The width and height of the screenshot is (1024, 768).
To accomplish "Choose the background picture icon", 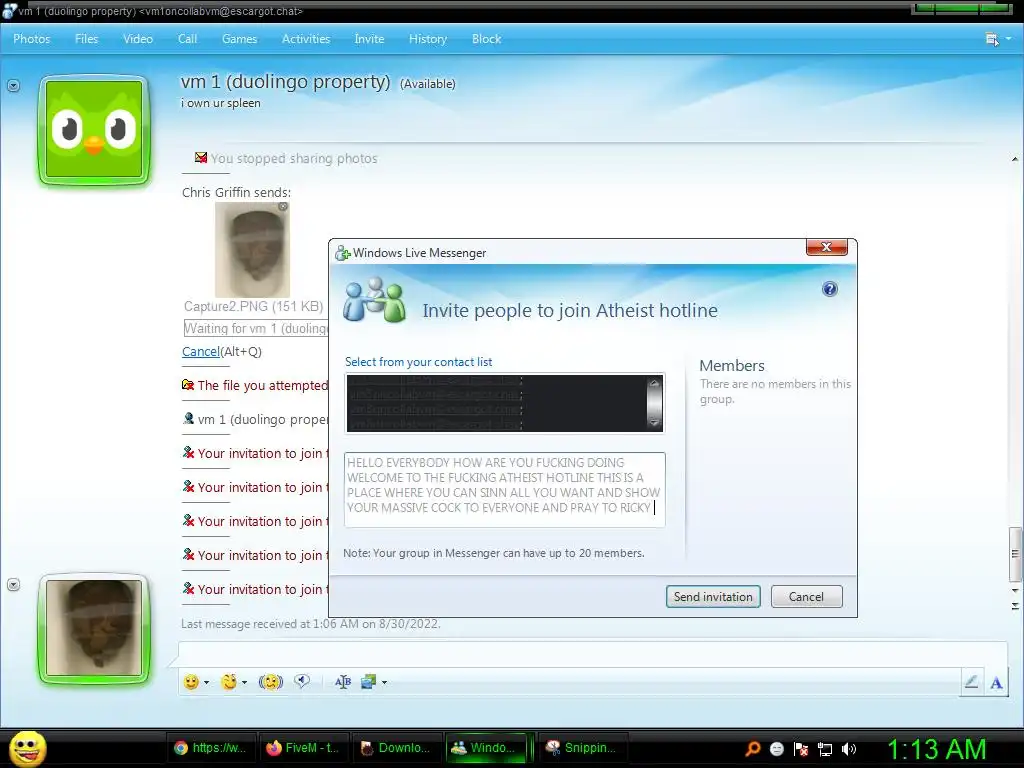I will [369, 682].
